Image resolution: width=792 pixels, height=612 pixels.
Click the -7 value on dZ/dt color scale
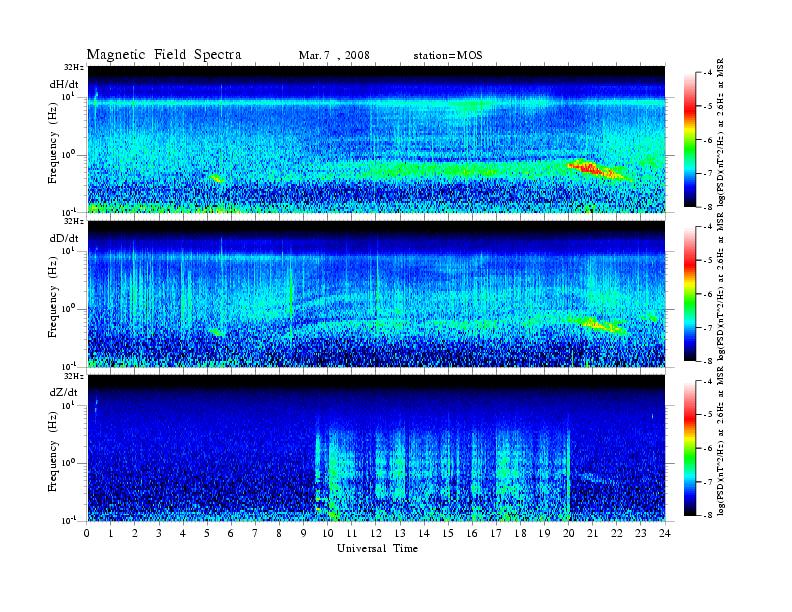point(708,482)
